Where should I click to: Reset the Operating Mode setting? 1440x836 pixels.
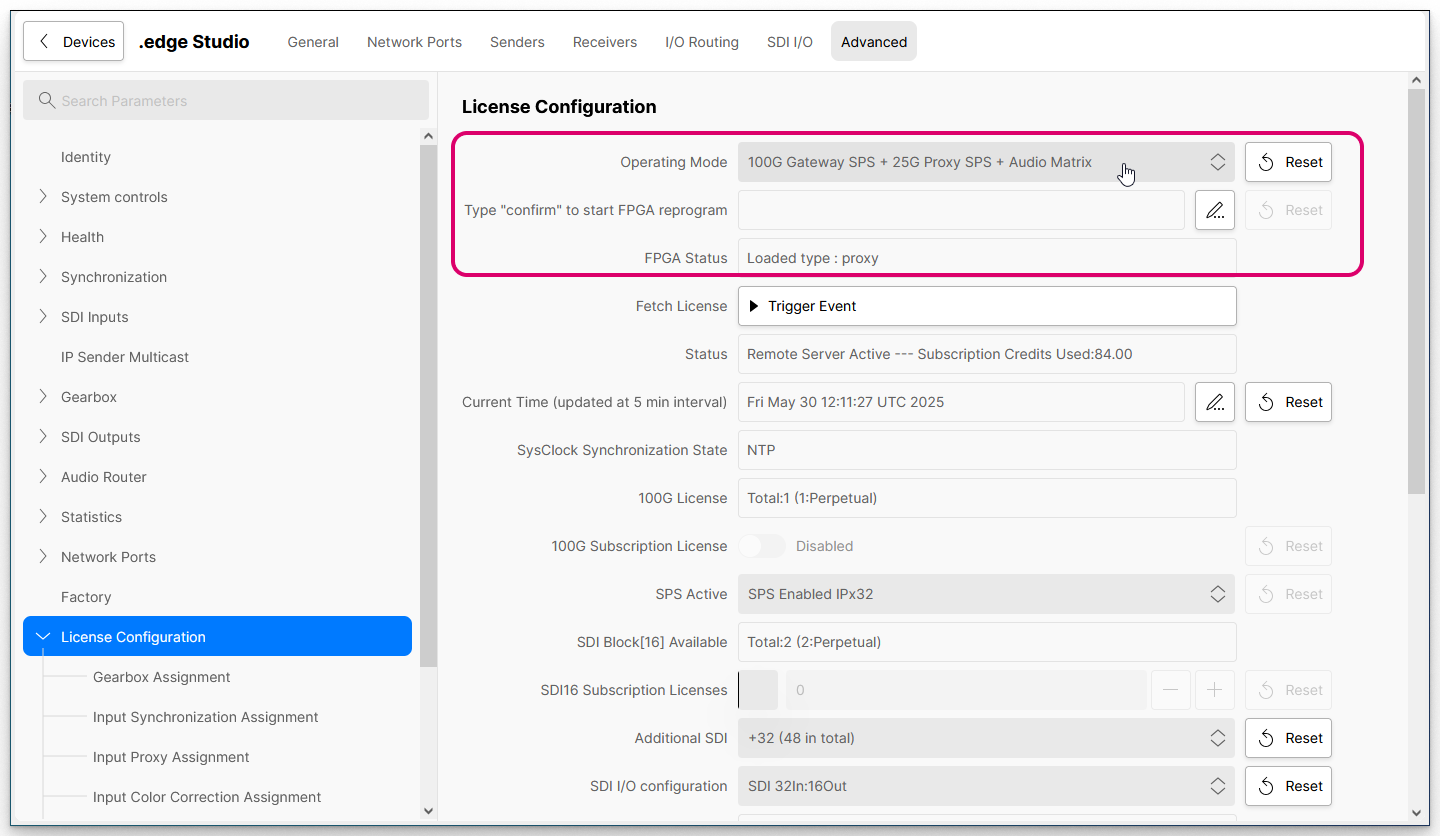point(1288,162)
